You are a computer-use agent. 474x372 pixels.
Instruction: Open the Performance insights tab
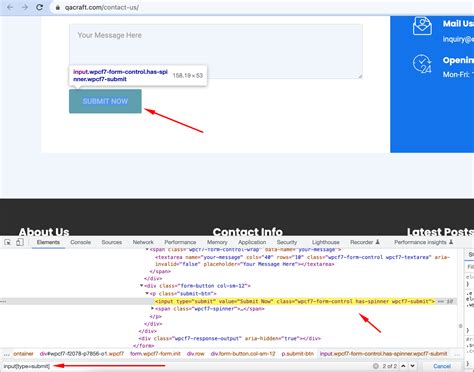coord(423,242)
